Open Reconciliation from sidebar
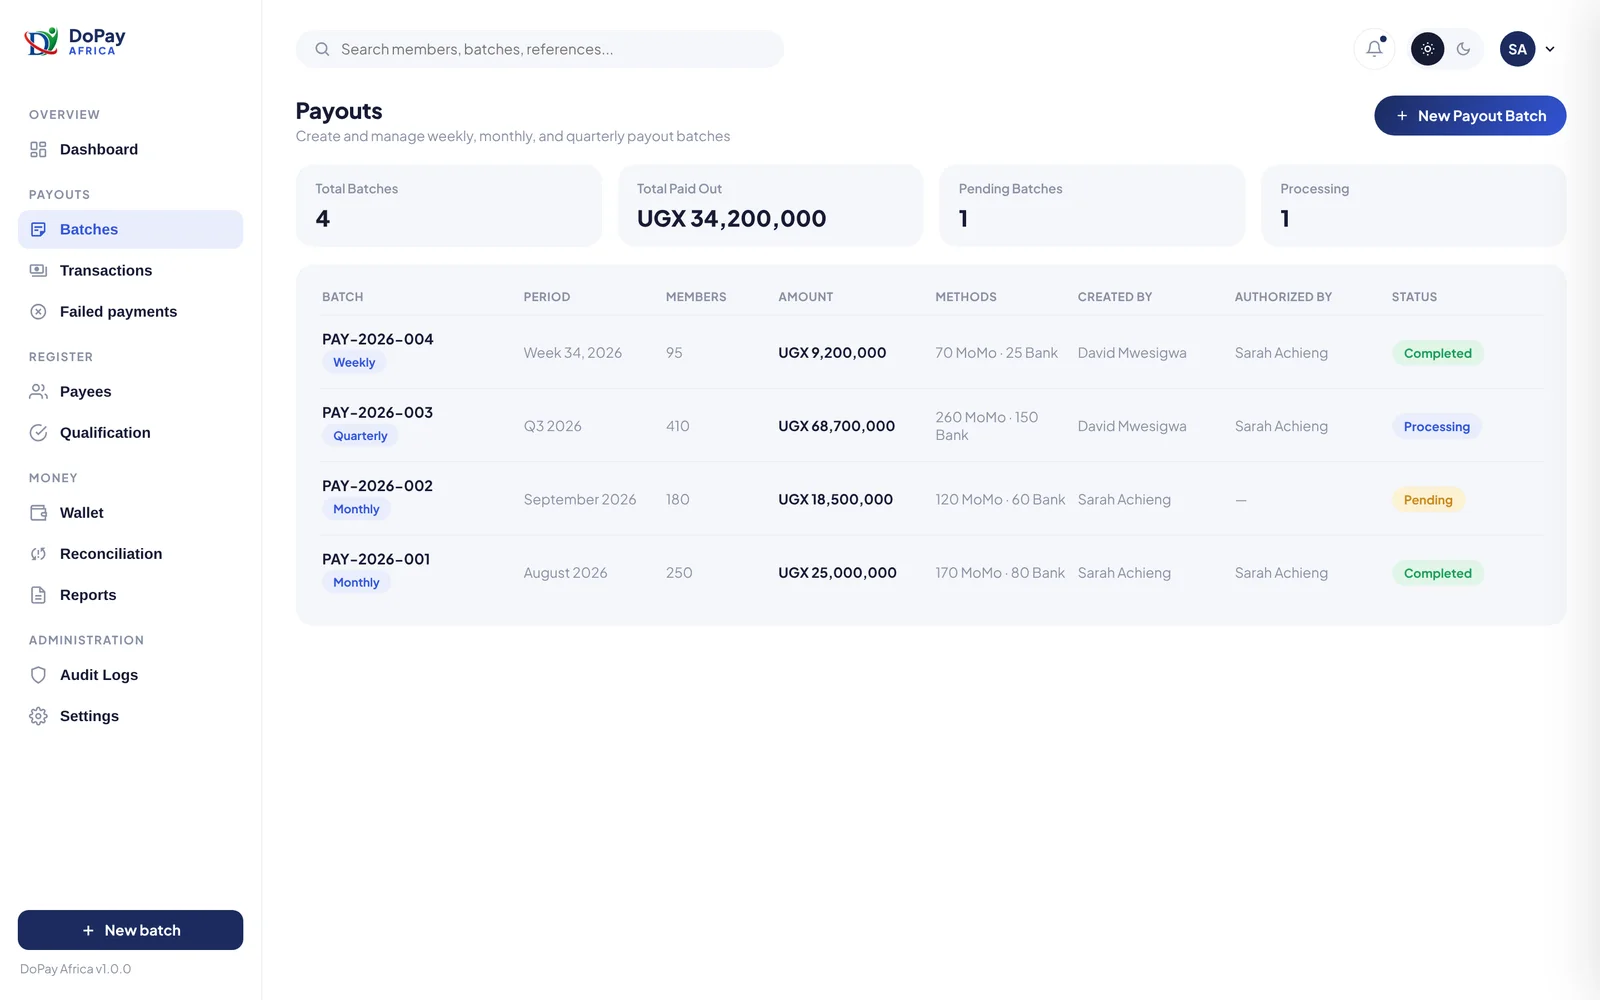 pyautogui.click(x=130, y=554)
